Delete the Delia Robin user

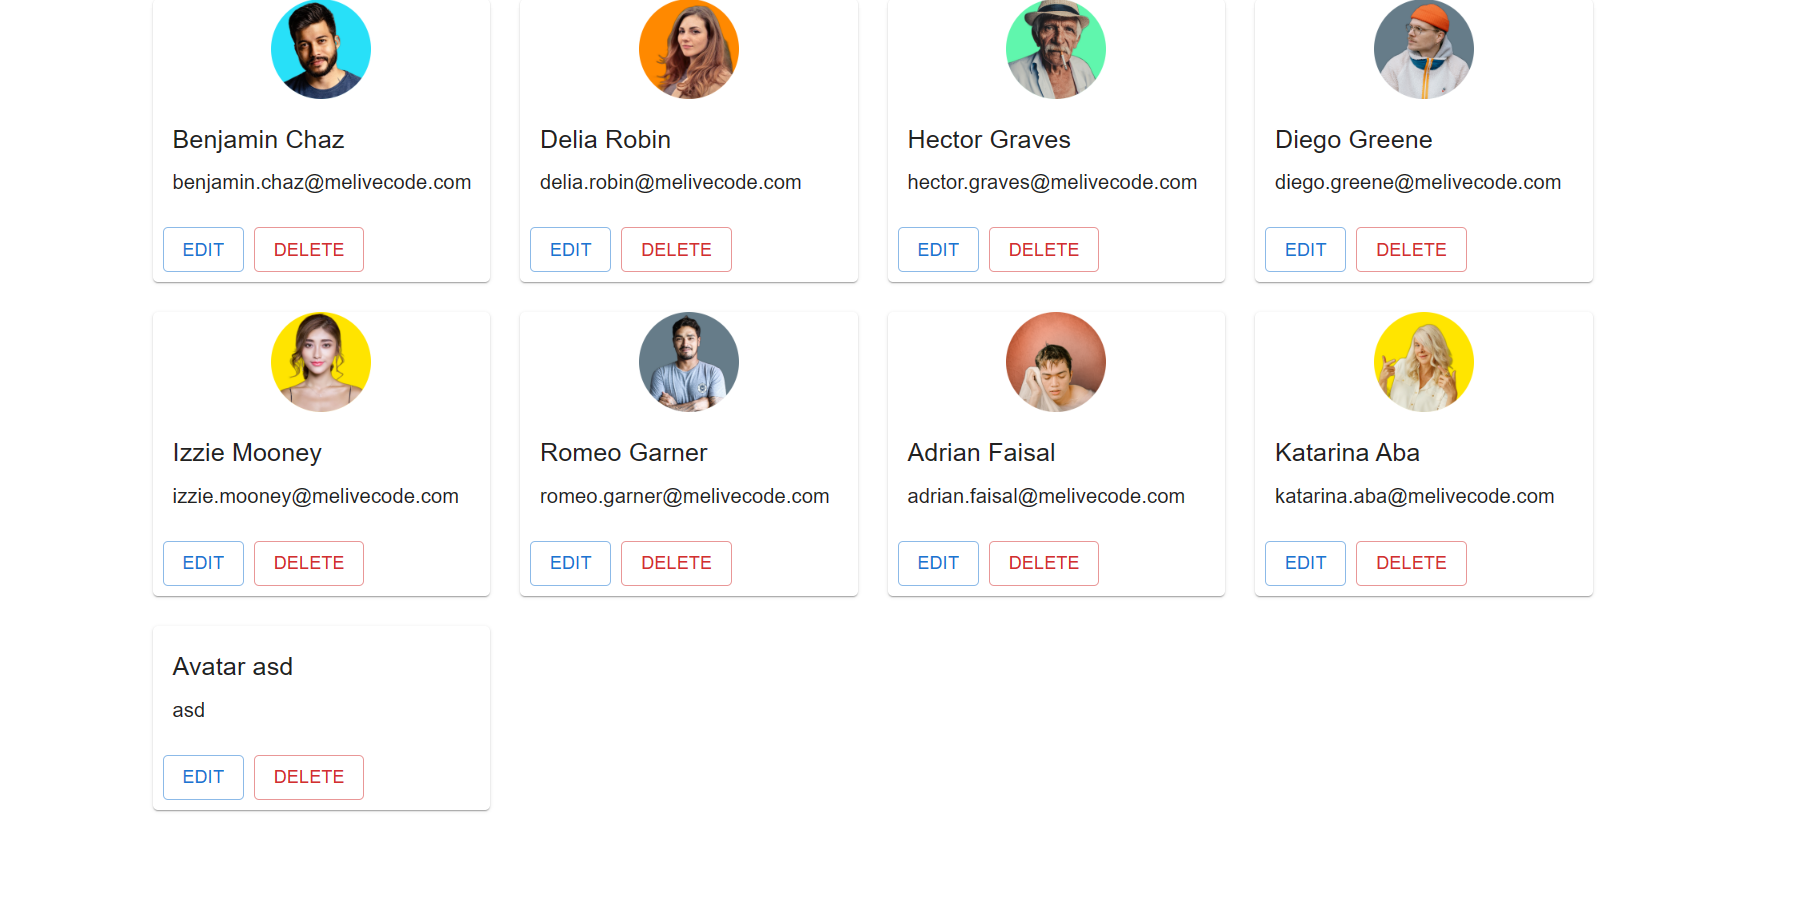click(x=676, y=250)
